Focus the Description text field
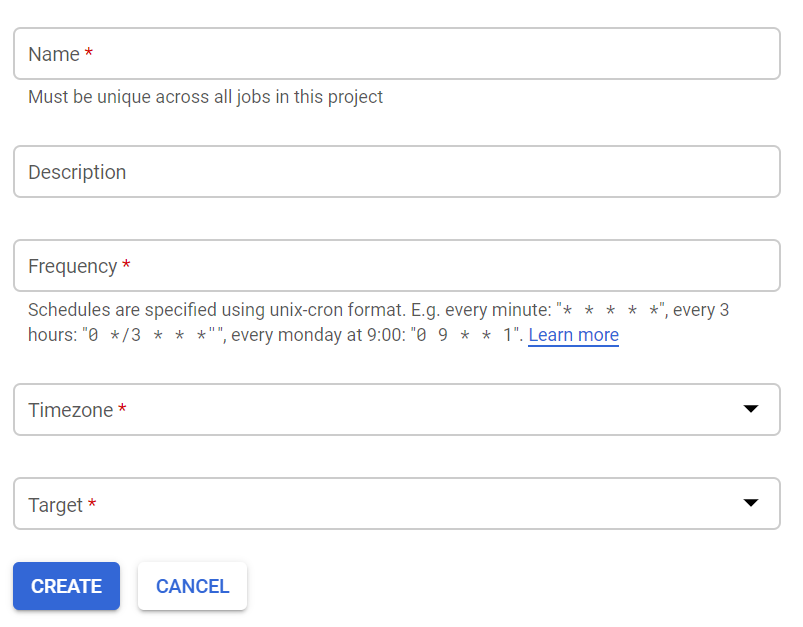 tap(396, 172)
